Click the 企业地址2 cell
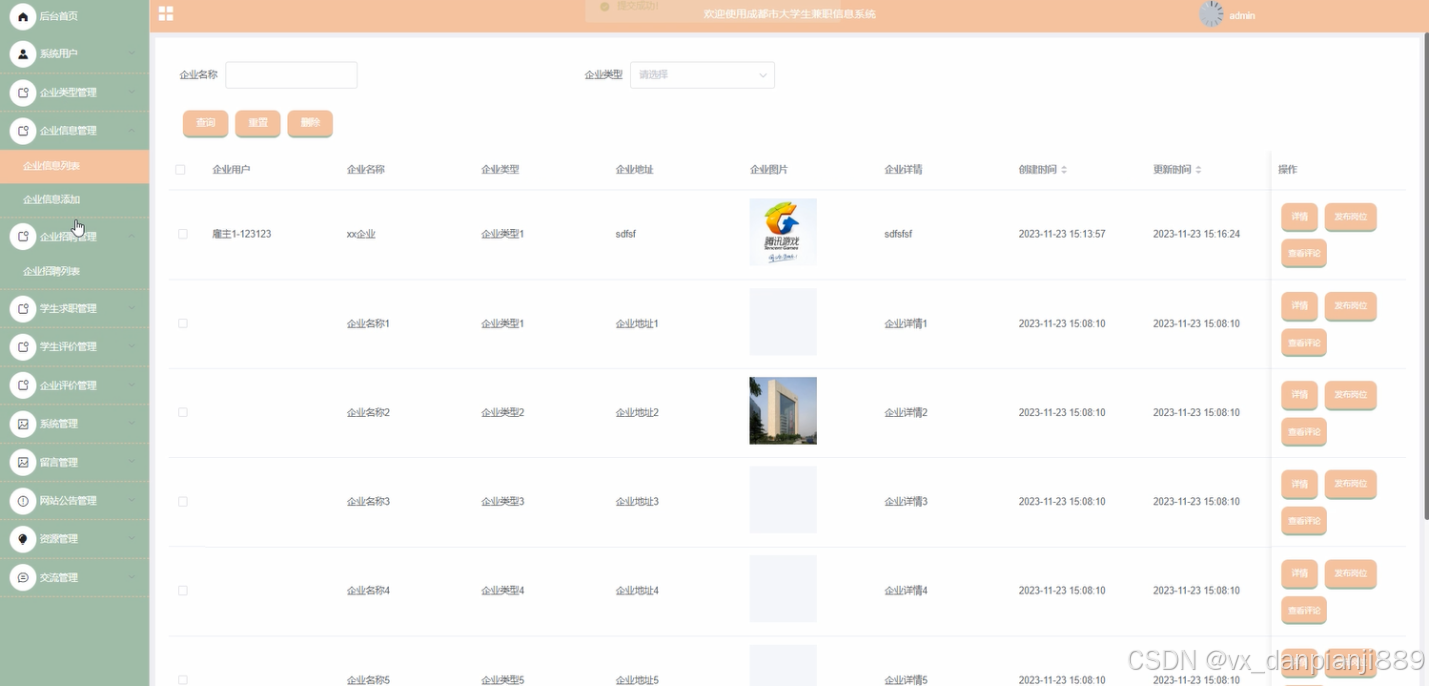Viewport: 1429px width, 686px height. click(x=637, y=412)
